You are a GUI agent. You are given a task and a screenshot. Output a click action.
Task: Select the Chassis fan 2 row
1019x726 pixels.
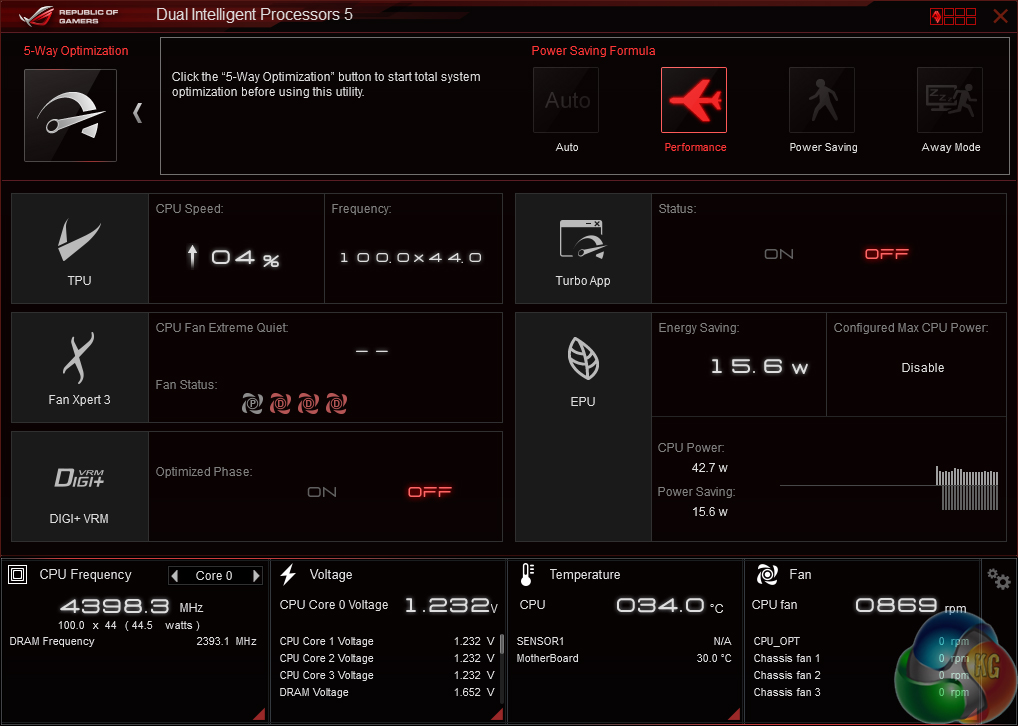coord(861,675)
